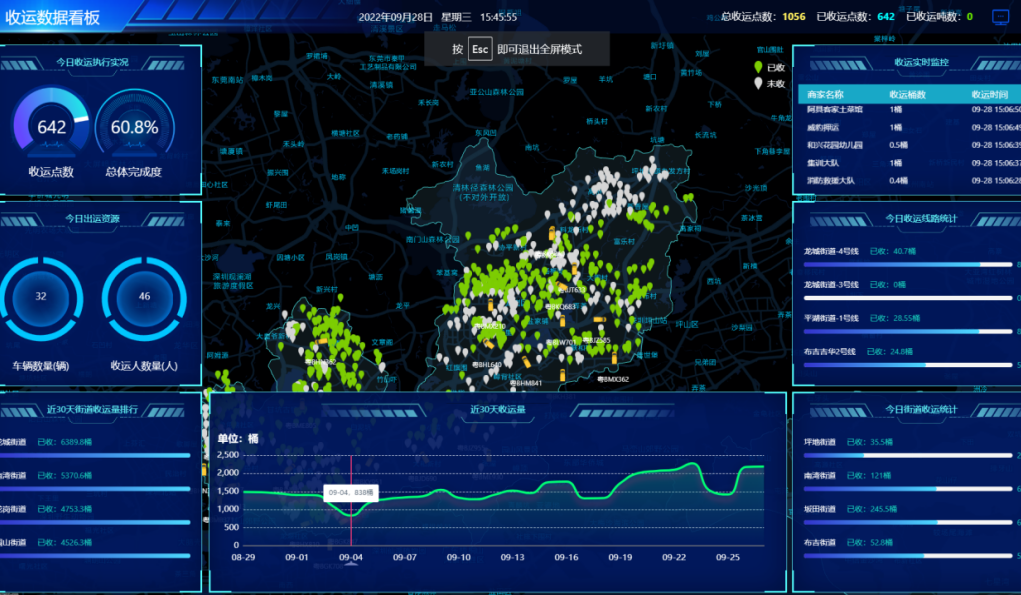Click 已收: 4526.3桶 ranking entry
This screenshot has height=595, width=1021.
[x=64, y=542]
